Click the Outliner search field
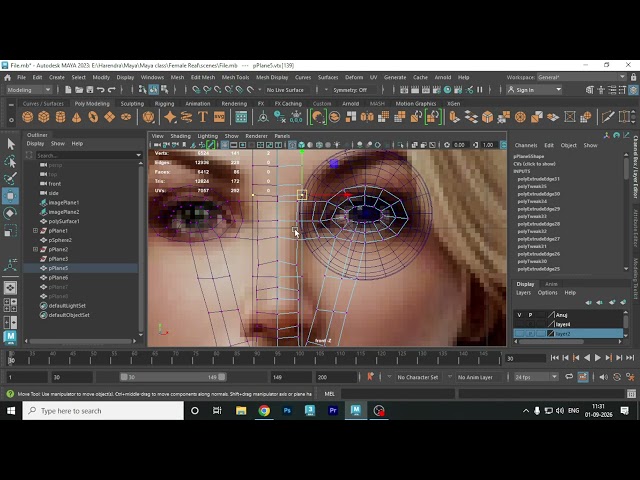This screenshot has height=480, width=640. [x=85, y=155]
